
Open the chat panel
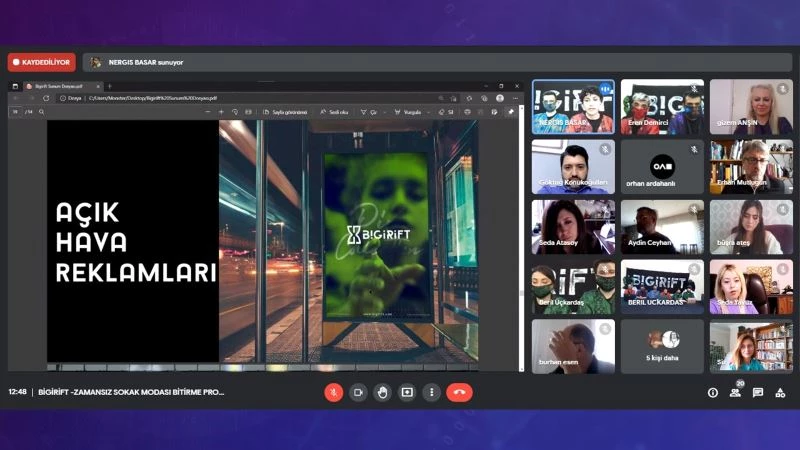[x=758, y=393]
